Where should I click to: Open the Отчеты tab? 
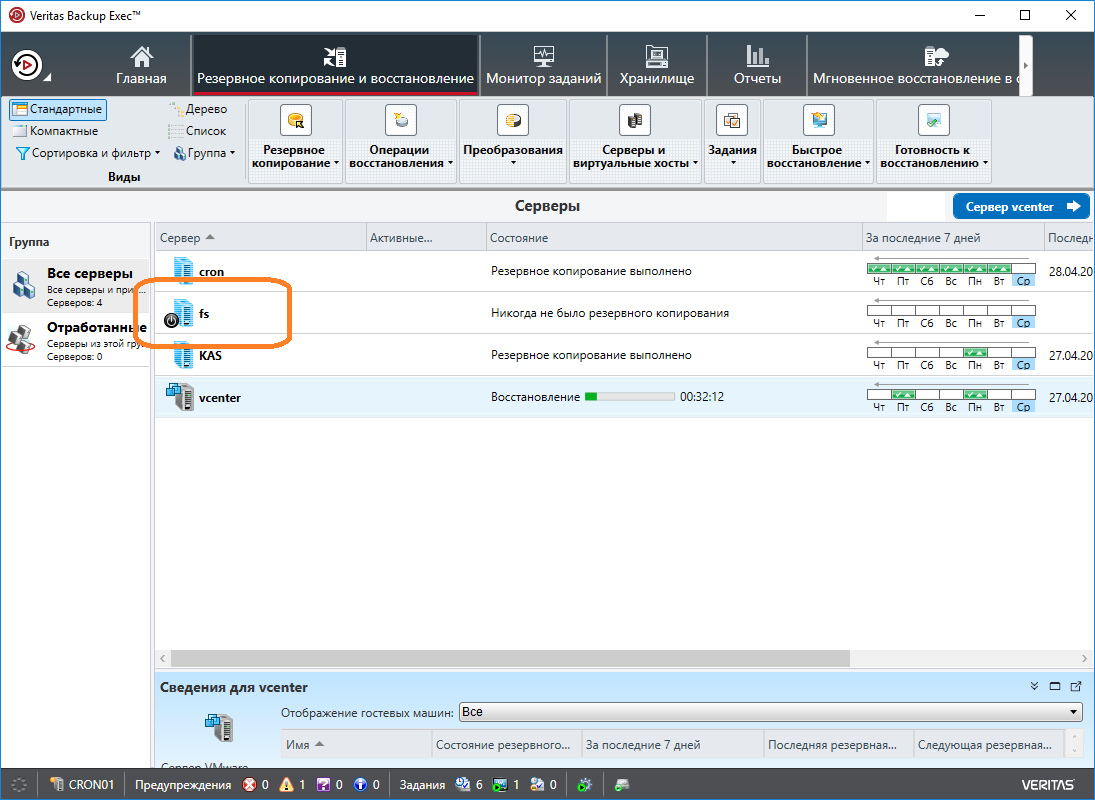(x=757, y=66)
